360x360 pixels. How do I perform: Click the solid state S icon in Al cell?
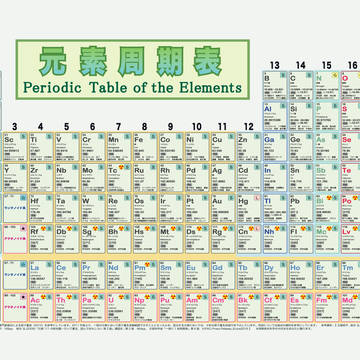click(x=283, y=106)
